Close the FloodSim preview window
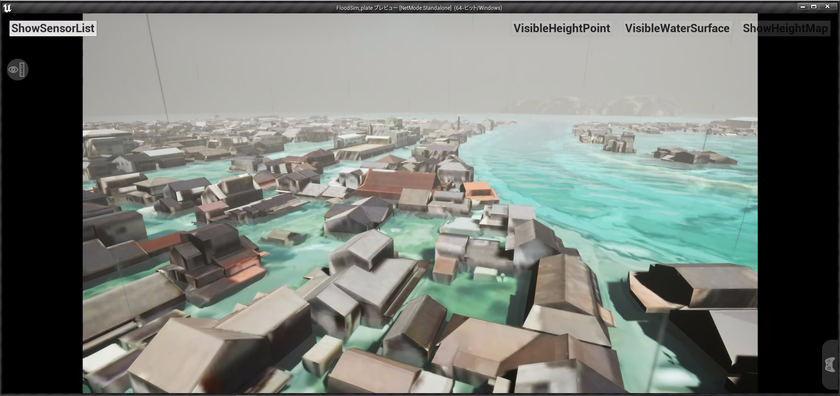The width and height of the screenshot is (840, 396). [828, 6]
